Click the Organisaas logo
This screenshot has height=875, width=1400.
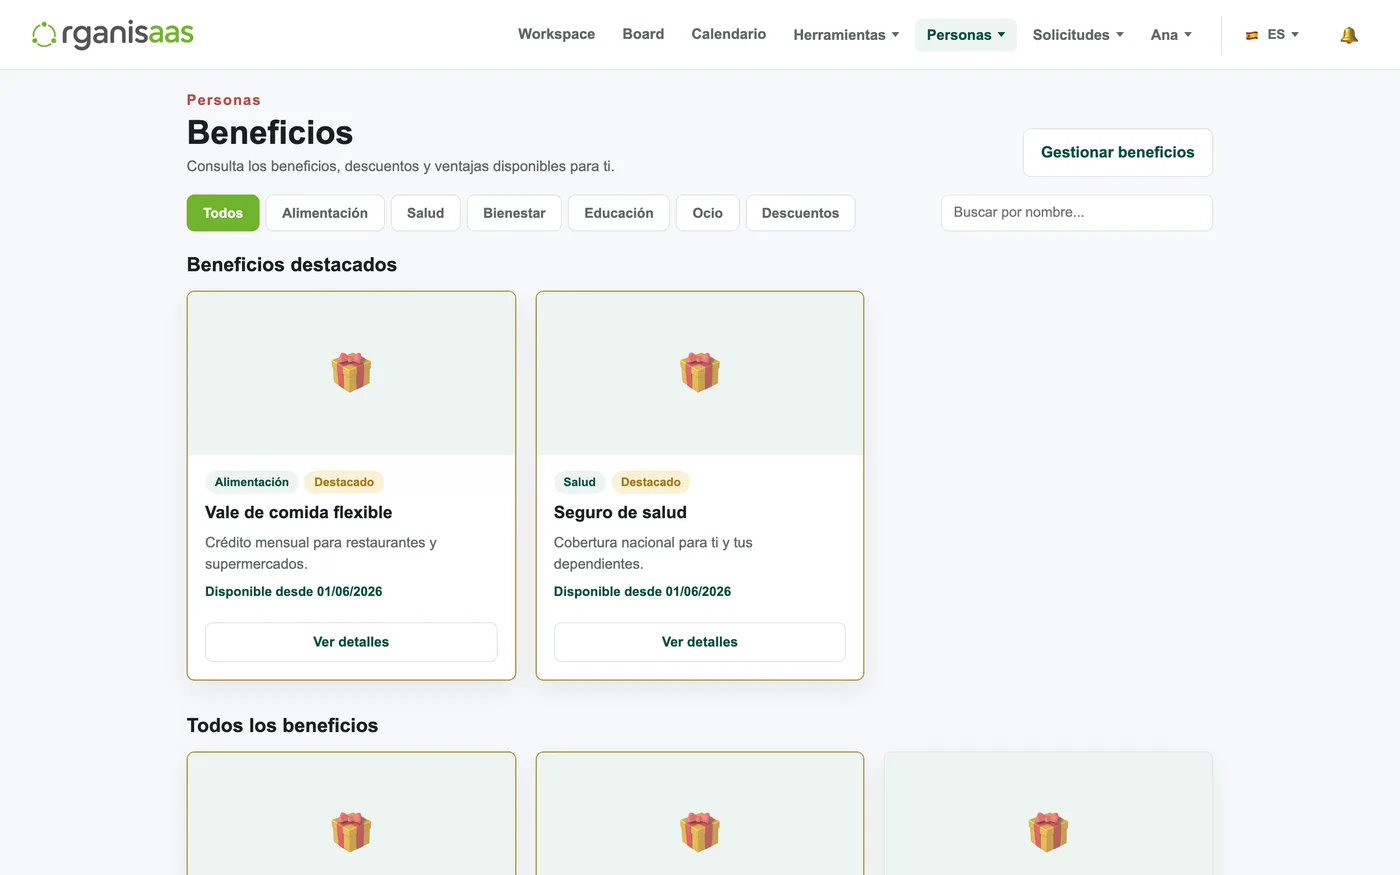pyautogui.click(x=113, y=34)
